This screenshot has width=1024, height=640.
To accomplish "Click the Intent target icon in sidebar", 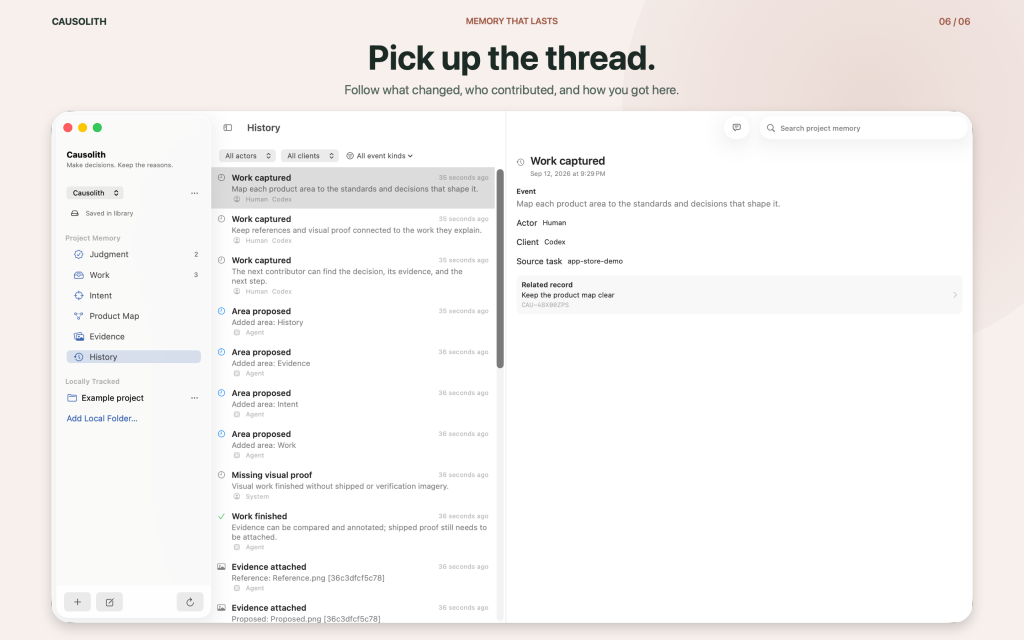I will point(78,296).
